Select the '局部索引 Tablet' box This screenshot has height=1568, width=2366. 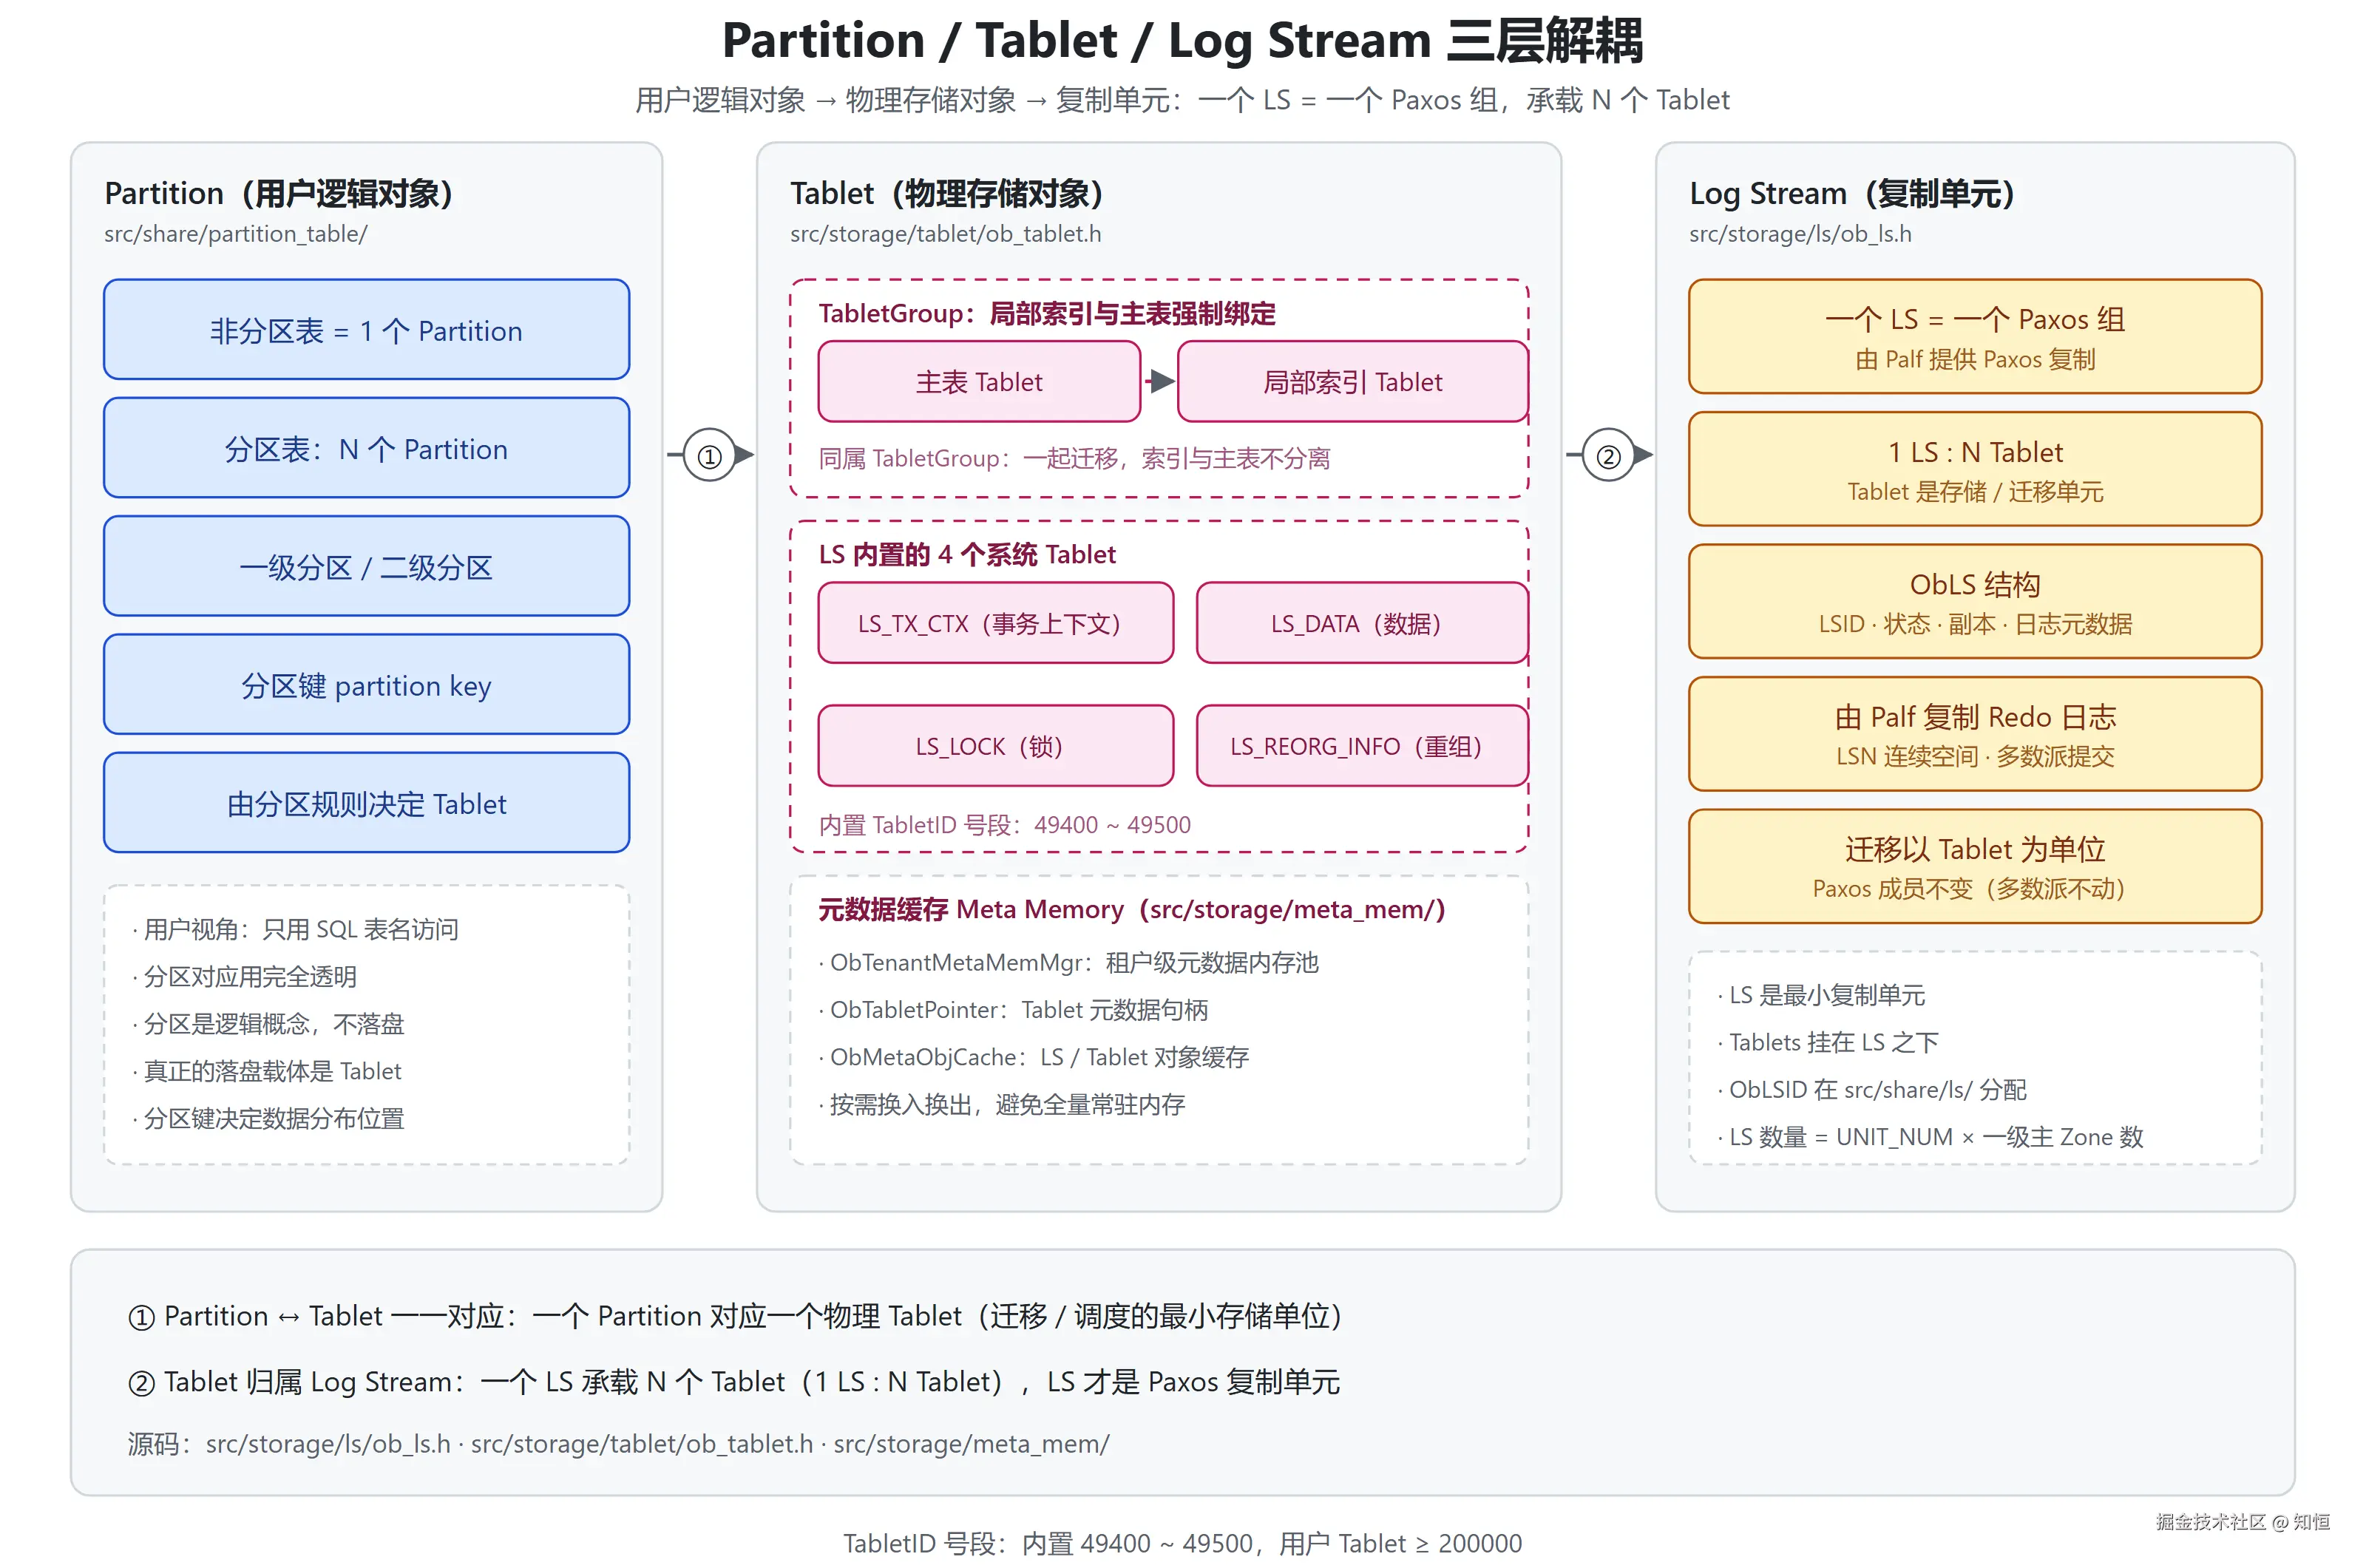pyautogui.click(x=1352, y=382)
